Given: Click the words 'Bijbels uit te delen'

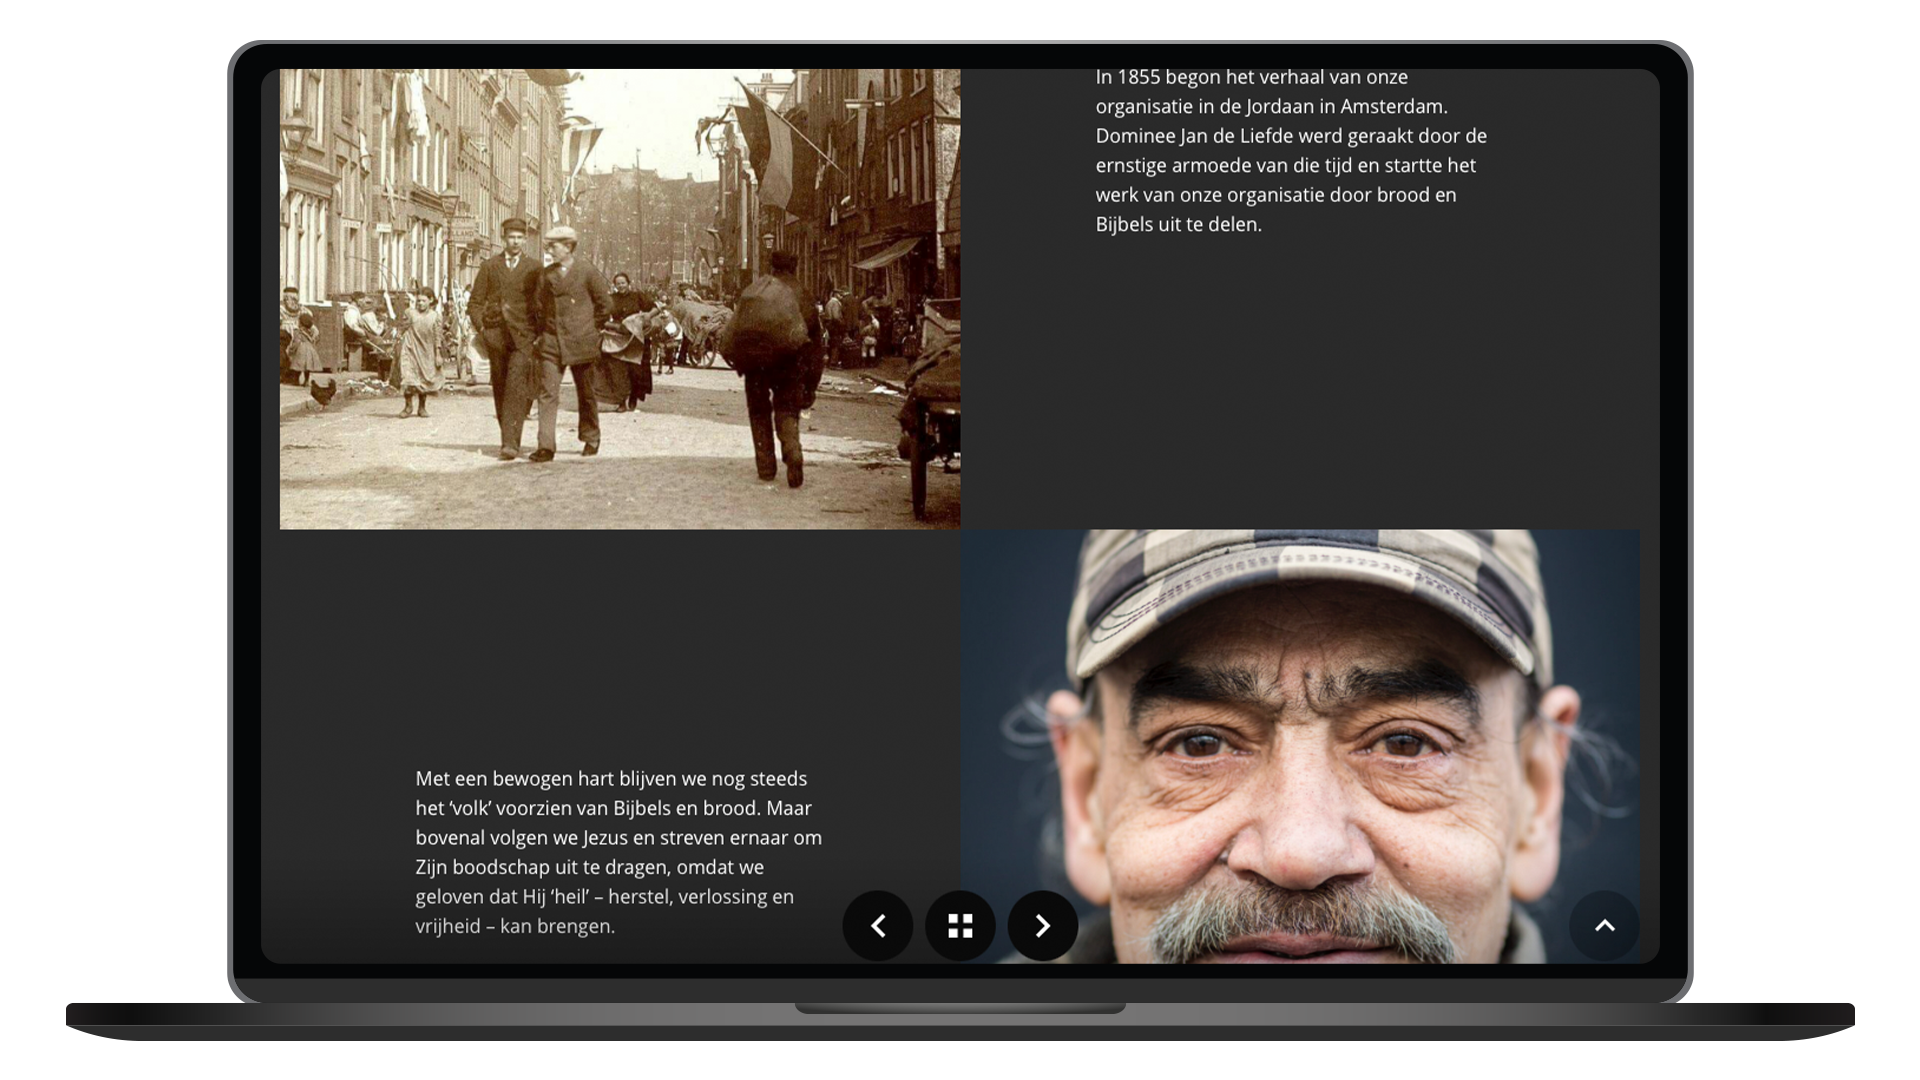Looking at the screenshot, I should tap(1178, 225).
